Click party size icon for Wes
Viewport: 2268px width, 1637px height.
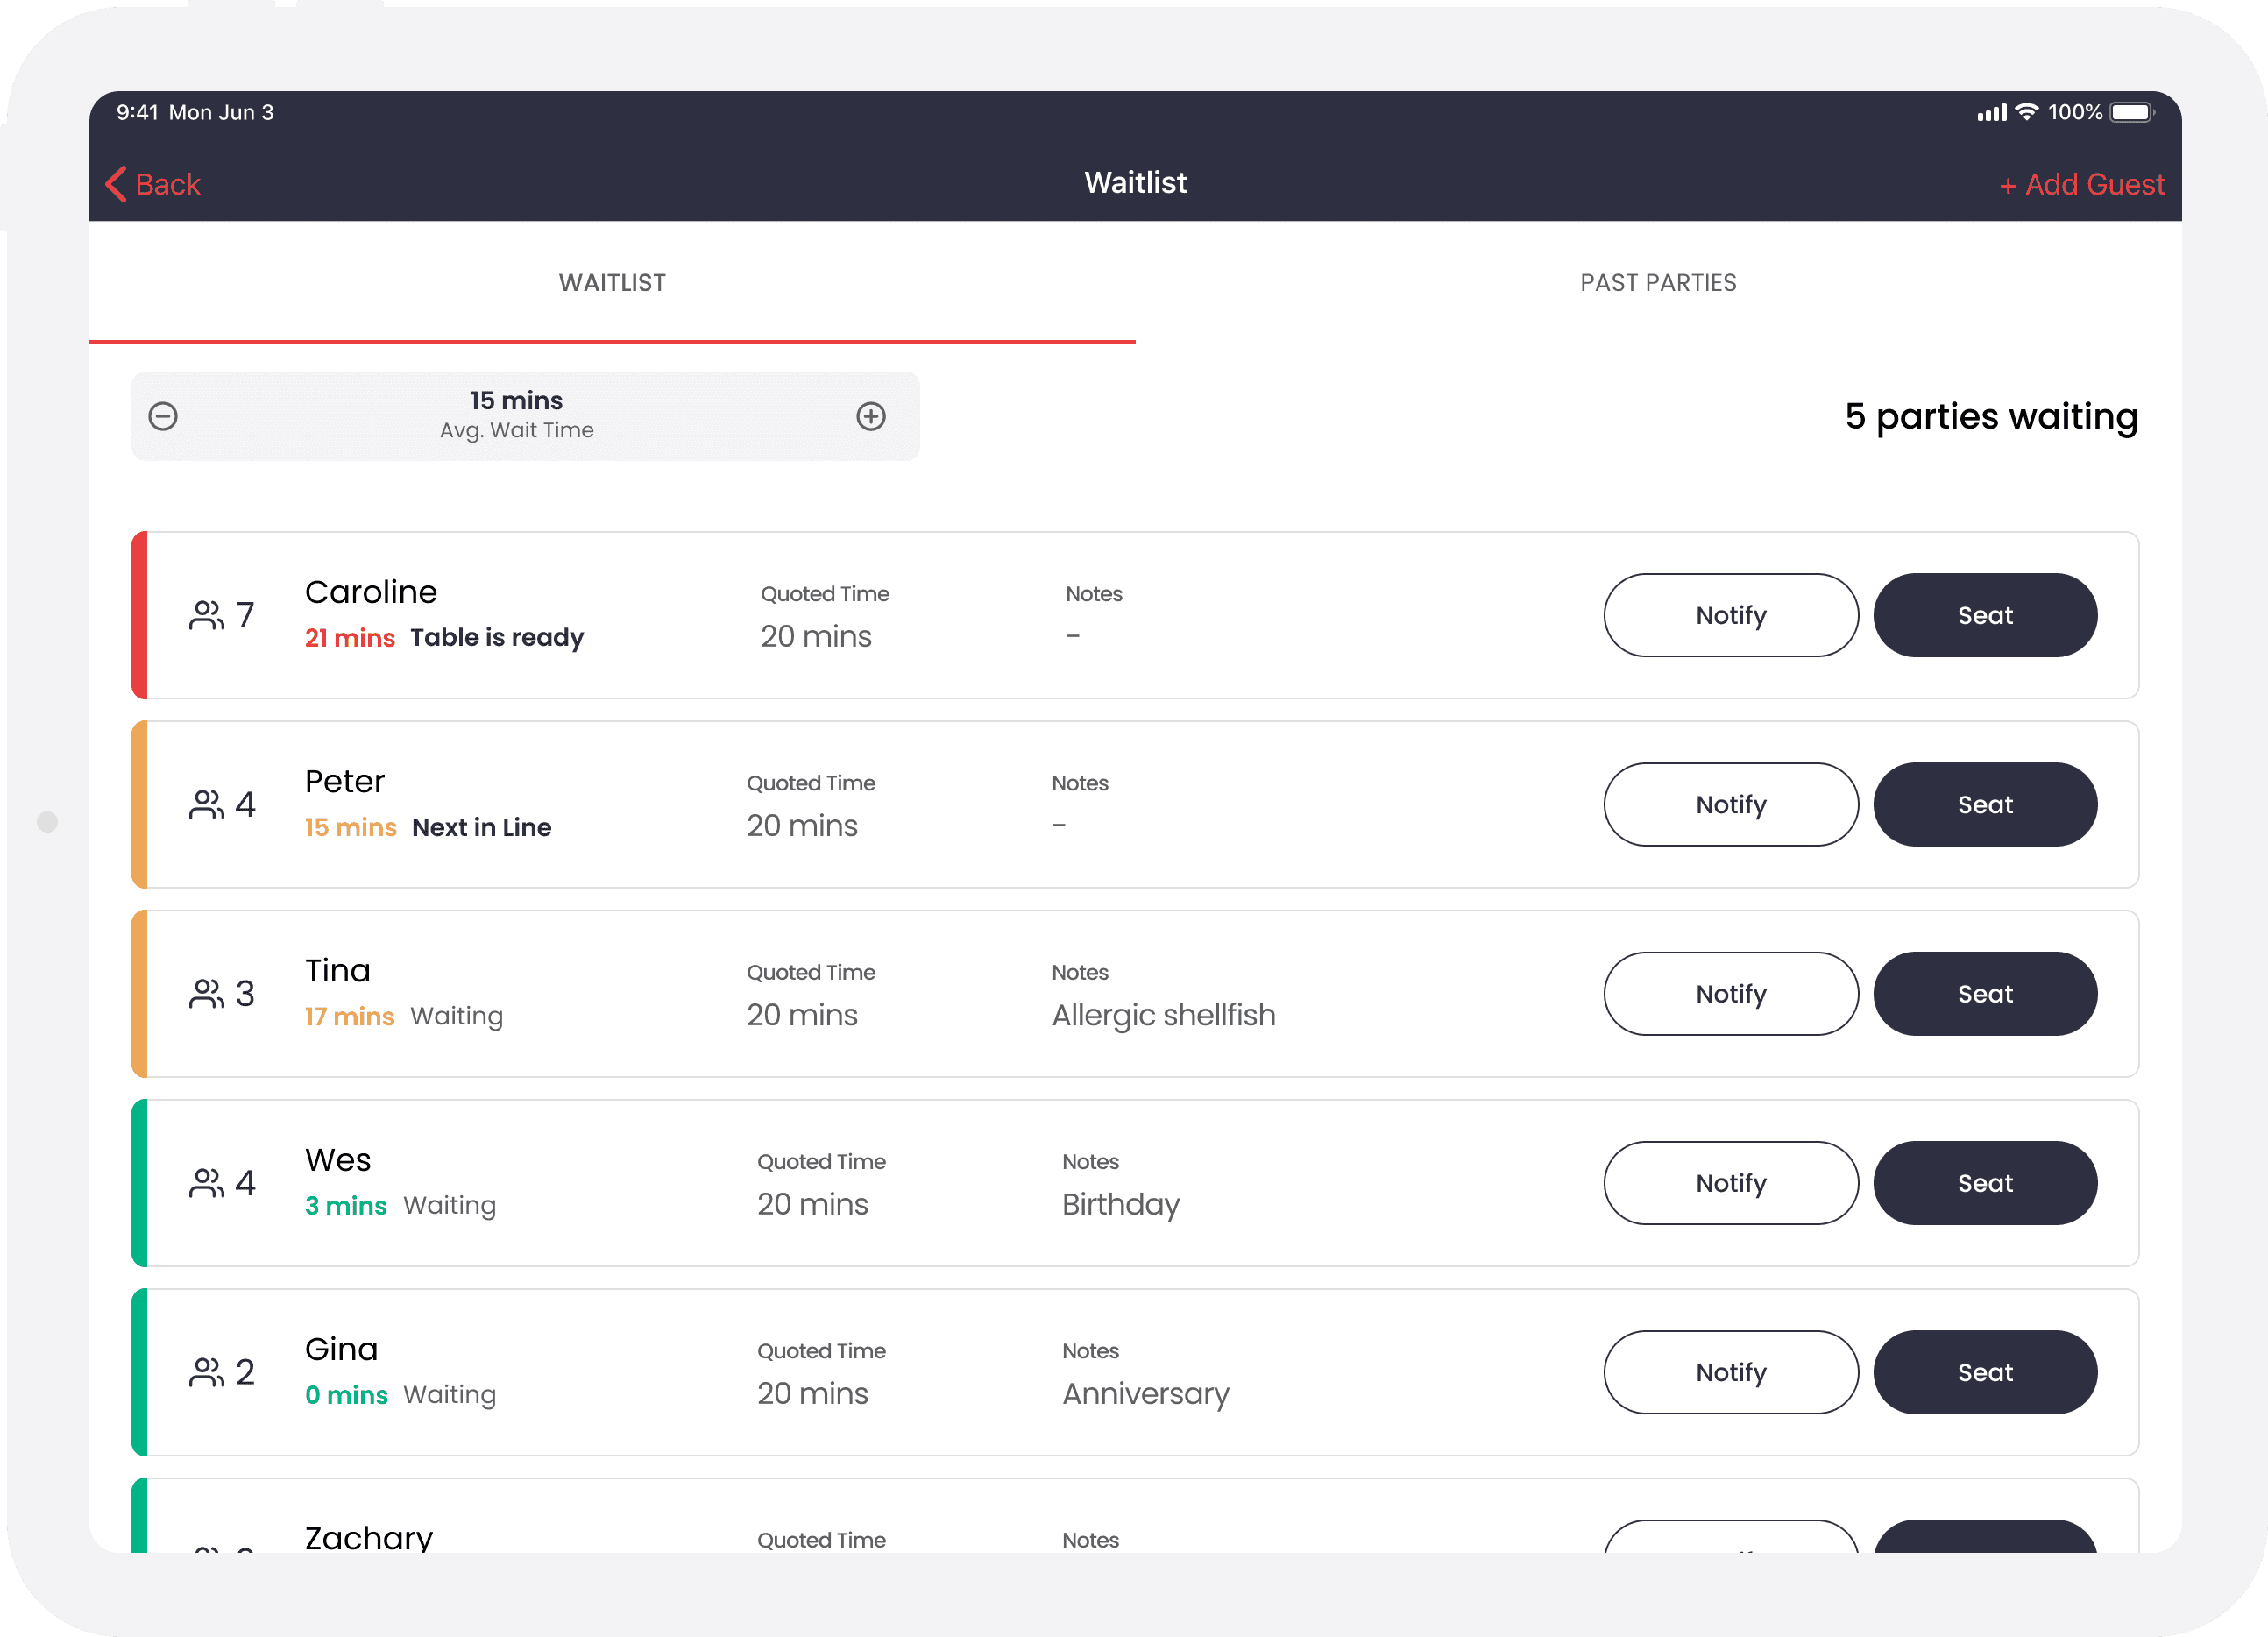coord(207,1183)
